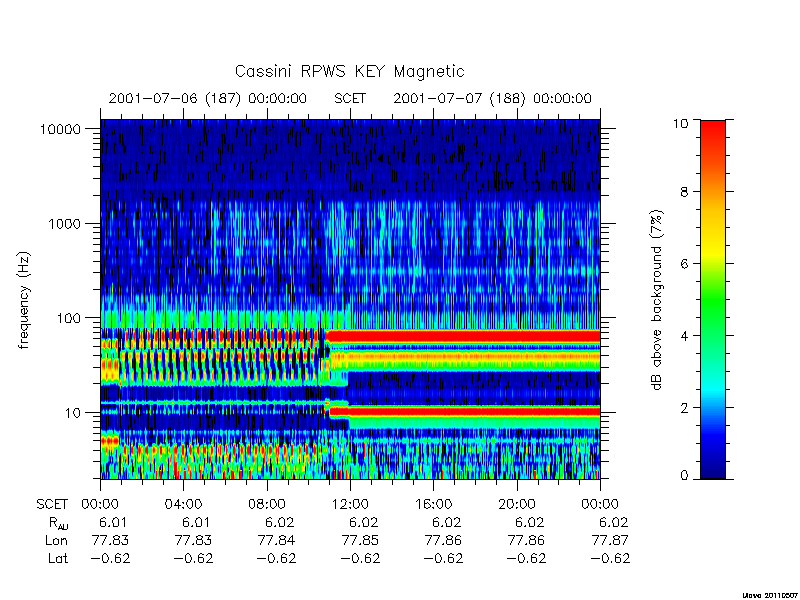
Task: Click the 08:00 SCET time label
Action: pyautogui.click(x=267, y=505)
